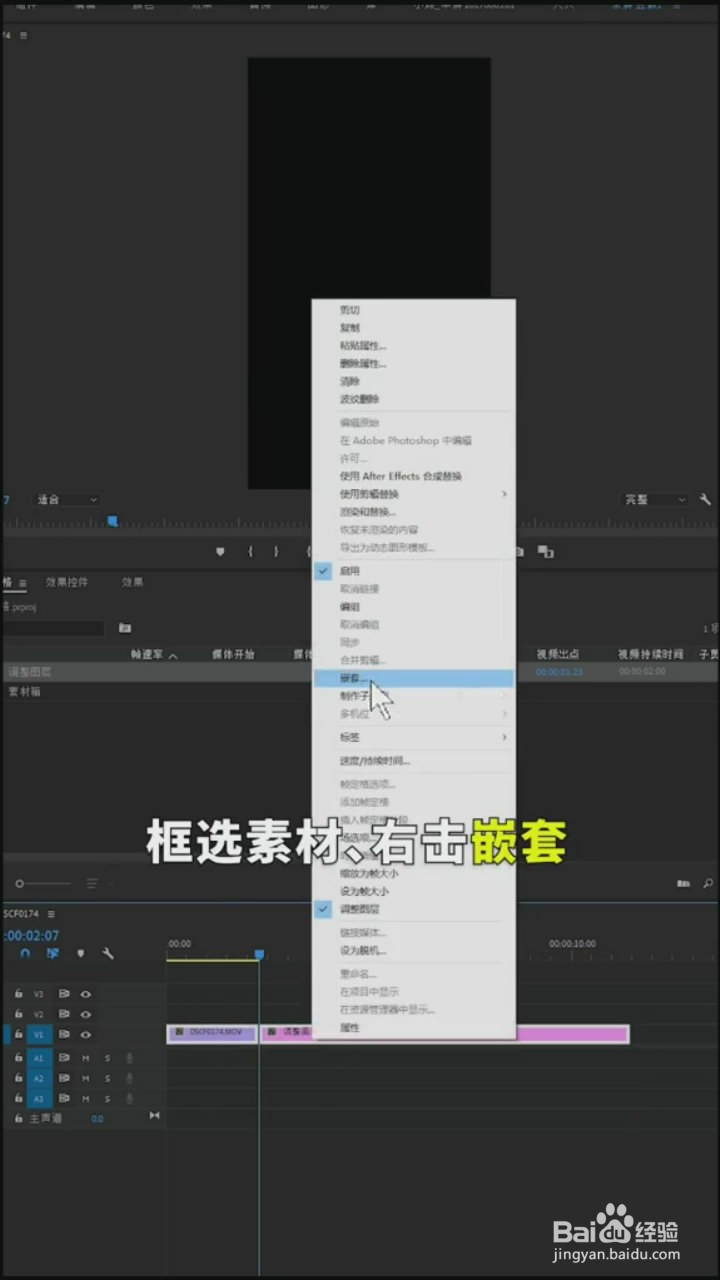The height and width of the screenshot is (1280, 720).
Task: Click the Mark In bracket button
Action: (250, 551)
